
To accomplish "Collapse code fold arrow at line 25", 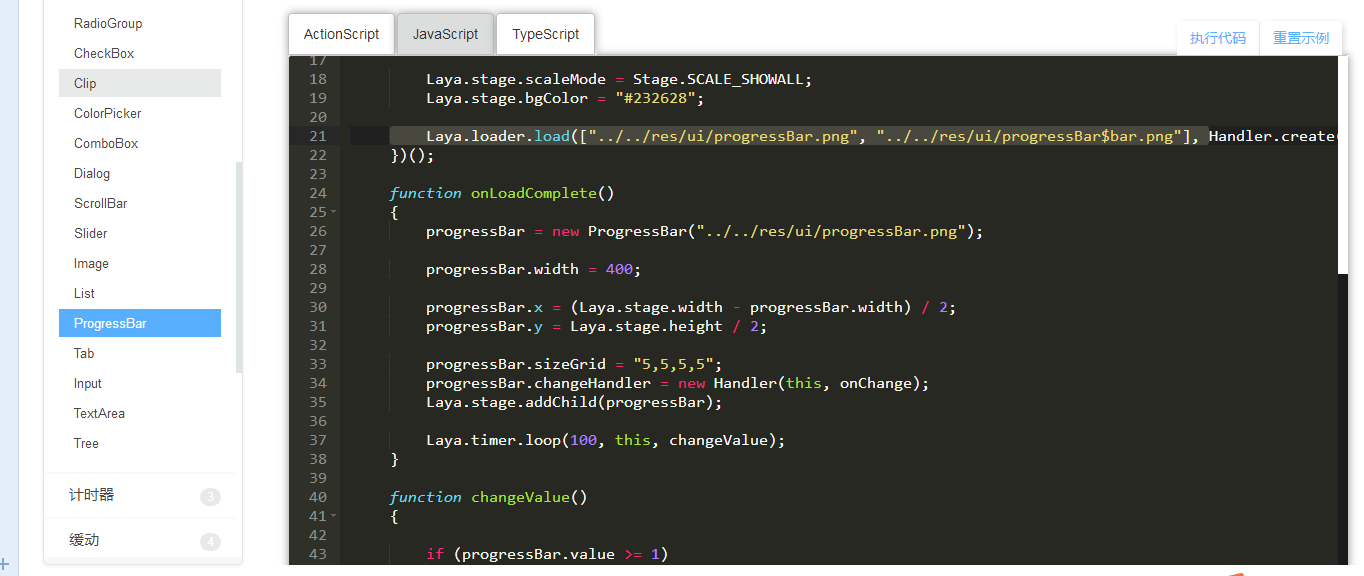I will [x=334, y=212].
